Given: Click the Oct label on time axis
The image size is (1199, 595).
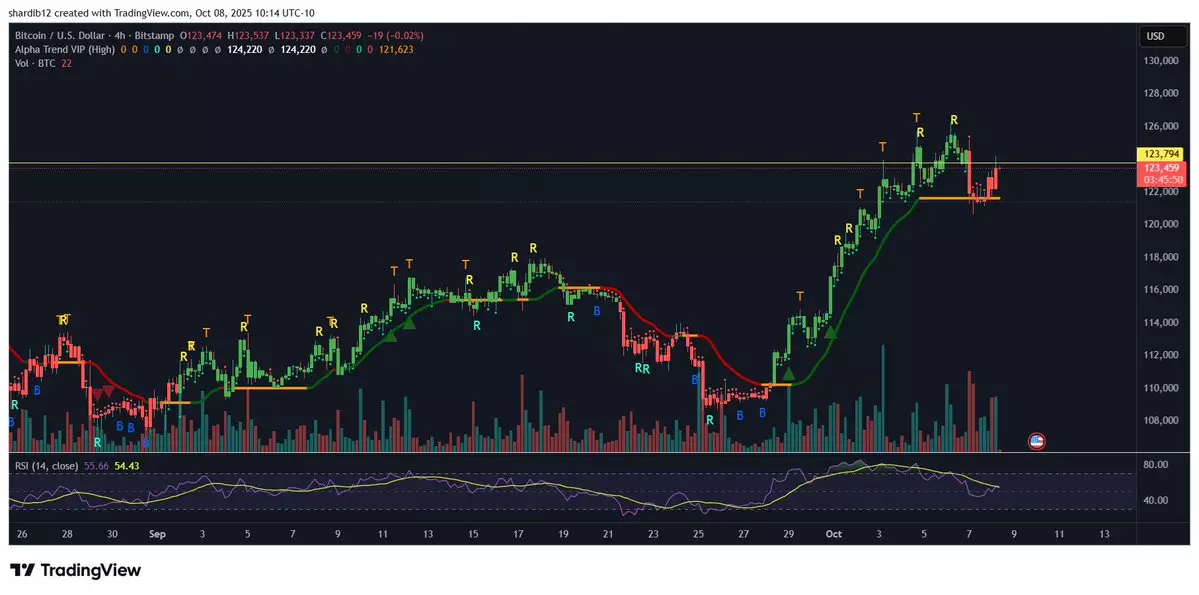Looking at the screenshot, I should (x=836, y=535).
